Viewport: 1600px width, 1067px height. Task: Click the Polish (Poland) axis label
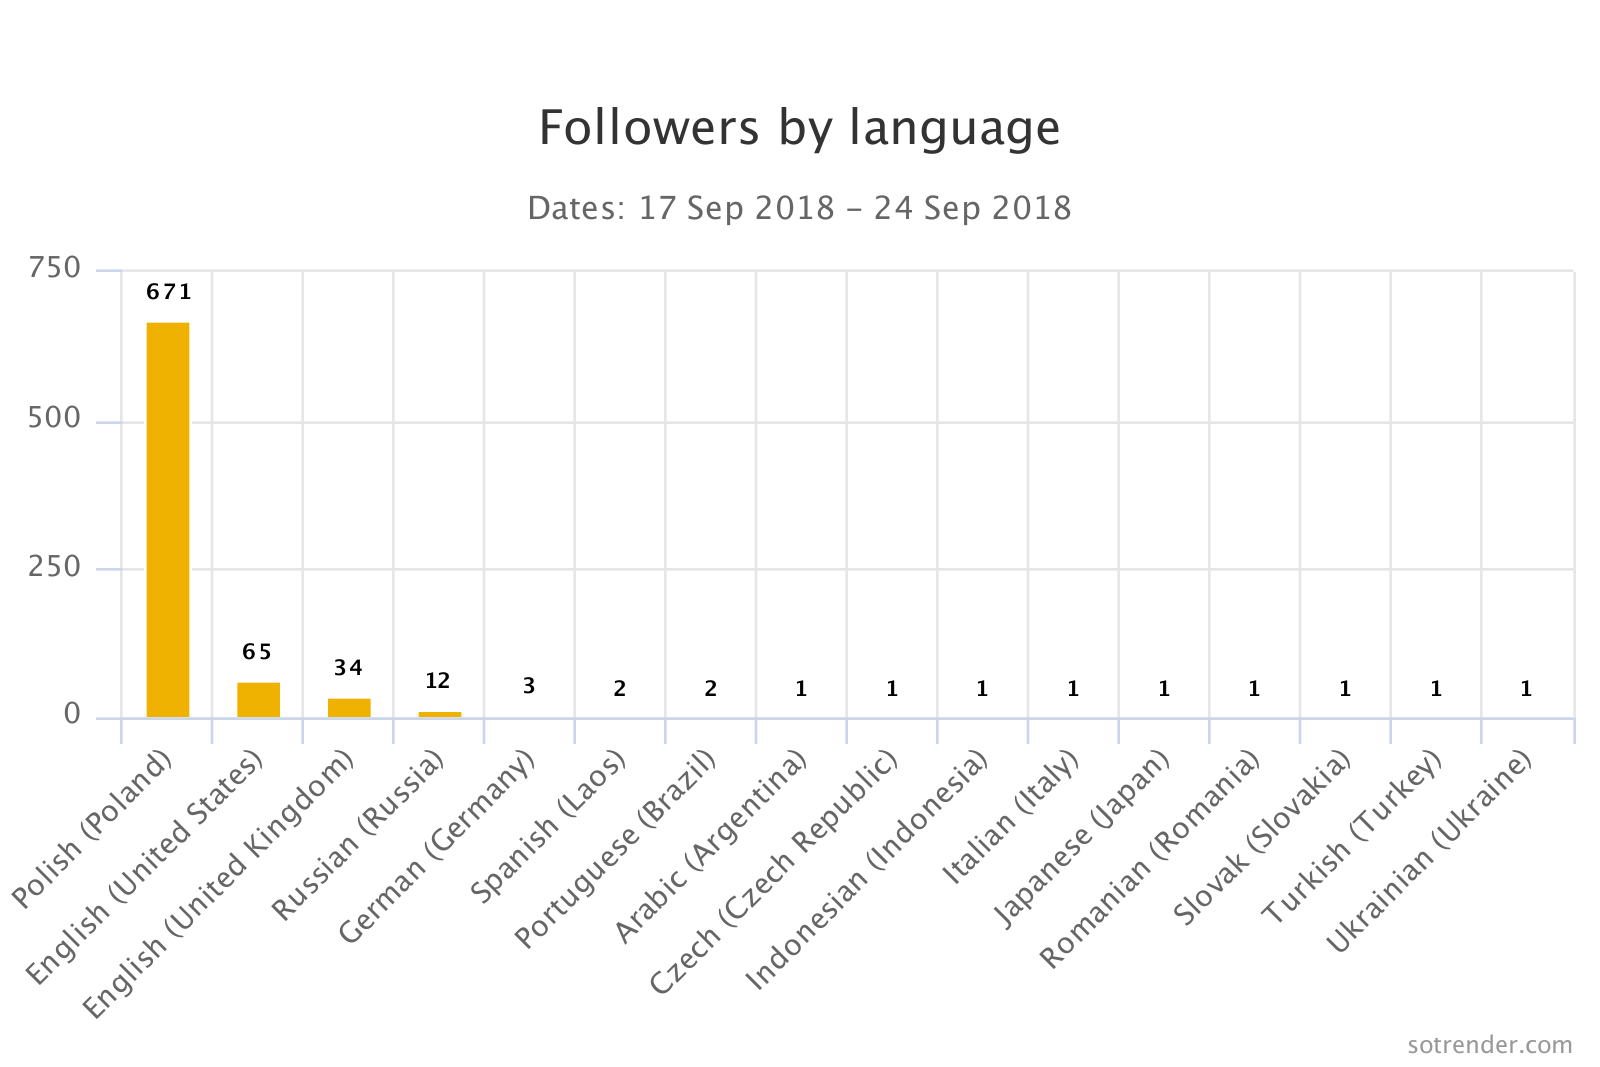pos(92,830)
